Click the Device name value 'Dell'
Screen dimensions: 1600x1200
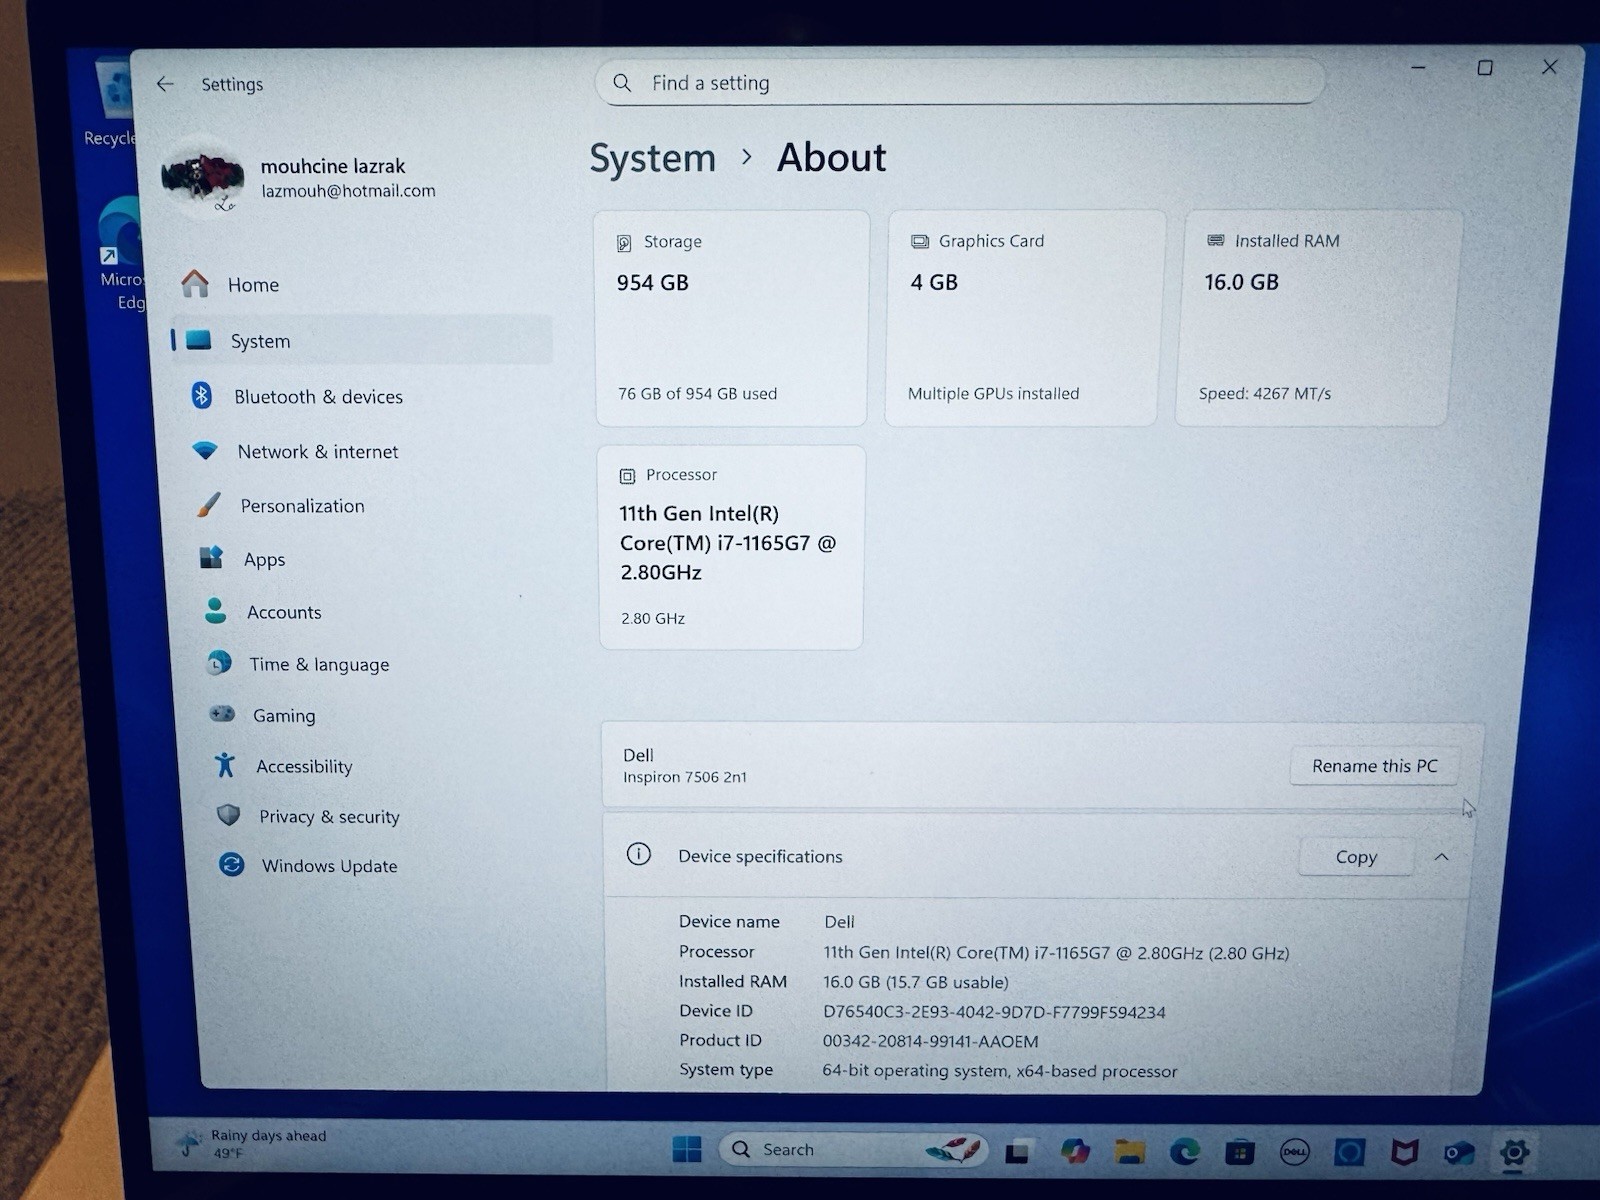pos(839,922)
